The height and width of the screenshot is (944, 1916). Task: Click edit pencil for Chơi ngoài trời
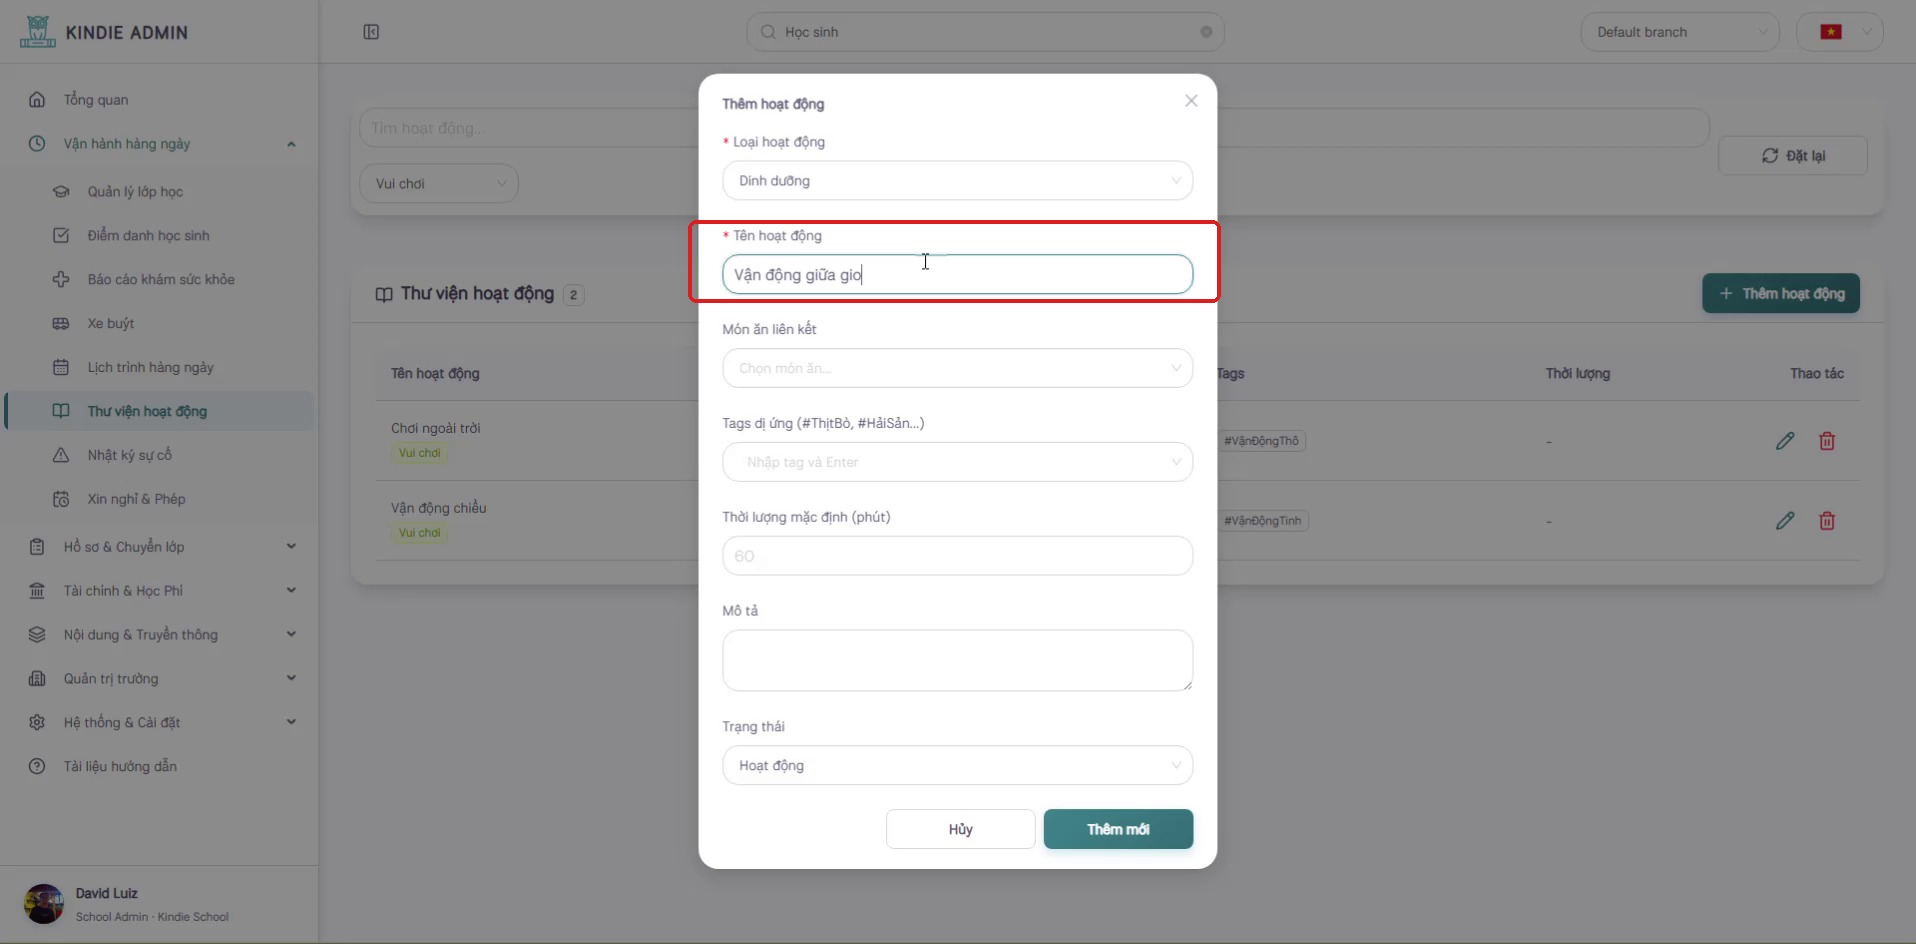click(x=1785, y=441)
